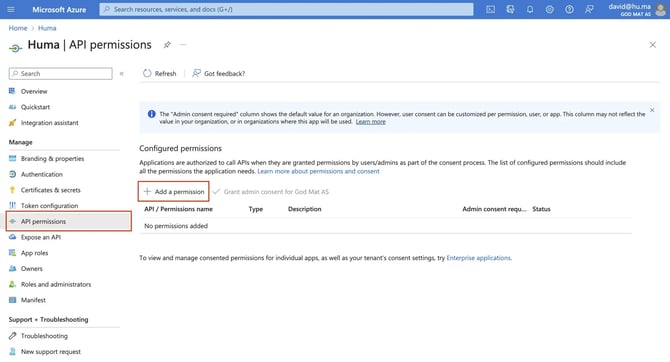The width and height of the screenshot is (670, 362).
Task: Click the Admin consent requ... column header
Action: 494,209
